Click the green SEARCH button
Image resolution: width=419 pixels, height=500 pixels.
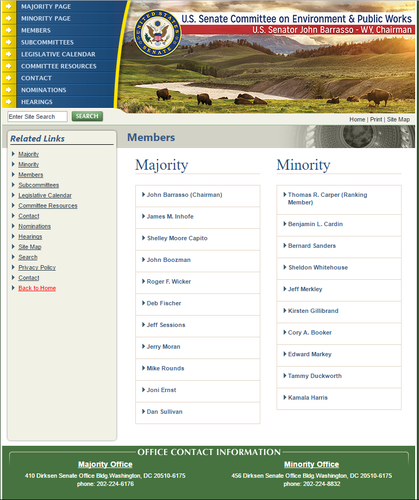pyautogui.click(x=87, y=116)
